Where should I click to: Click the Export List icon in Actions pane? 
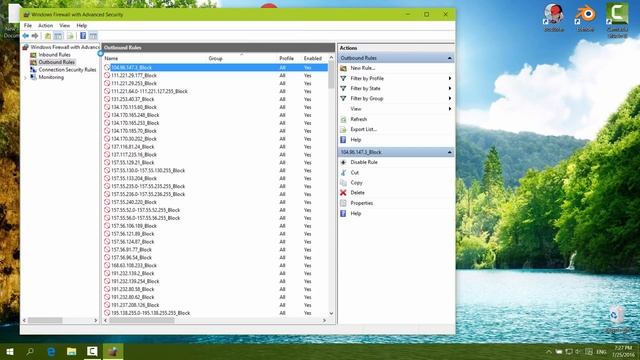343,129
